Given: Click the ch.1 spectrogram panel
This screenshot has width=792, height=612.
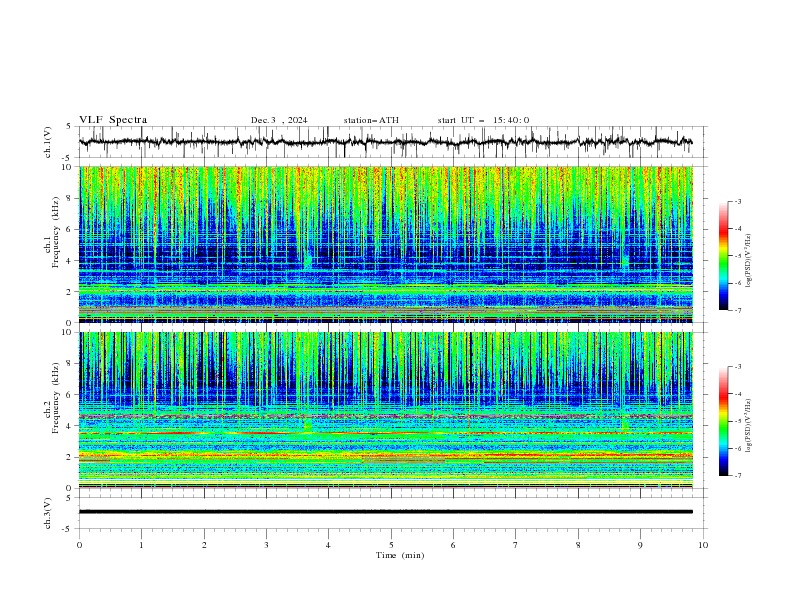Looking at the screenshot, I should pos(386,244).
